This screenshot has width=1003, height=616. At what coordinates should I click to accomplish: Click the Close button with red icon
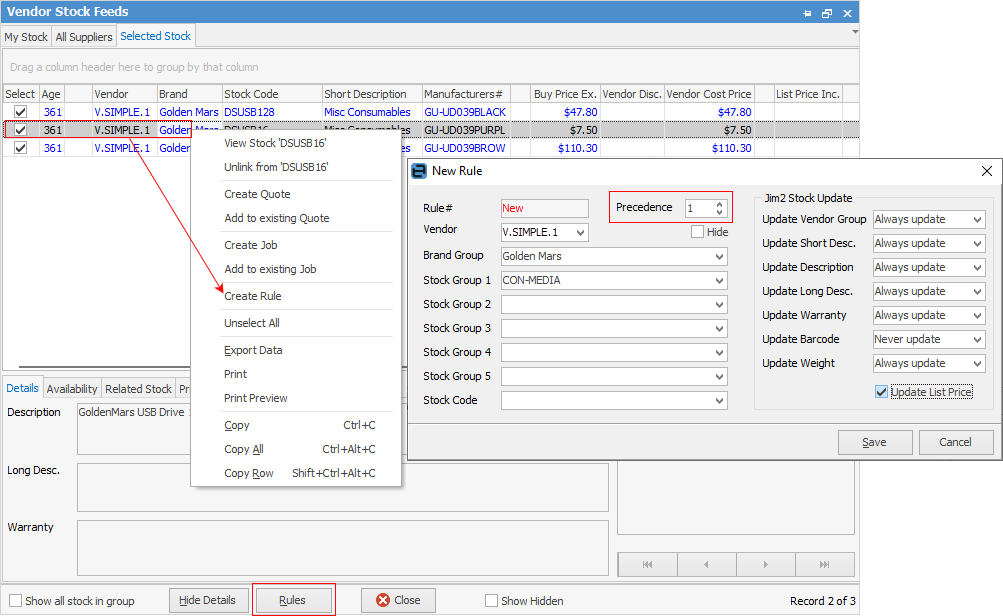[x=398, y=601]
